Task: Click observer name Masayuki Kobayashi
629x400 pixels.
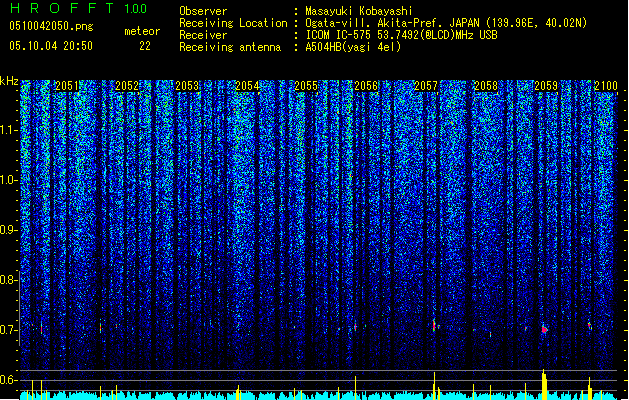Action: [359, 11]
